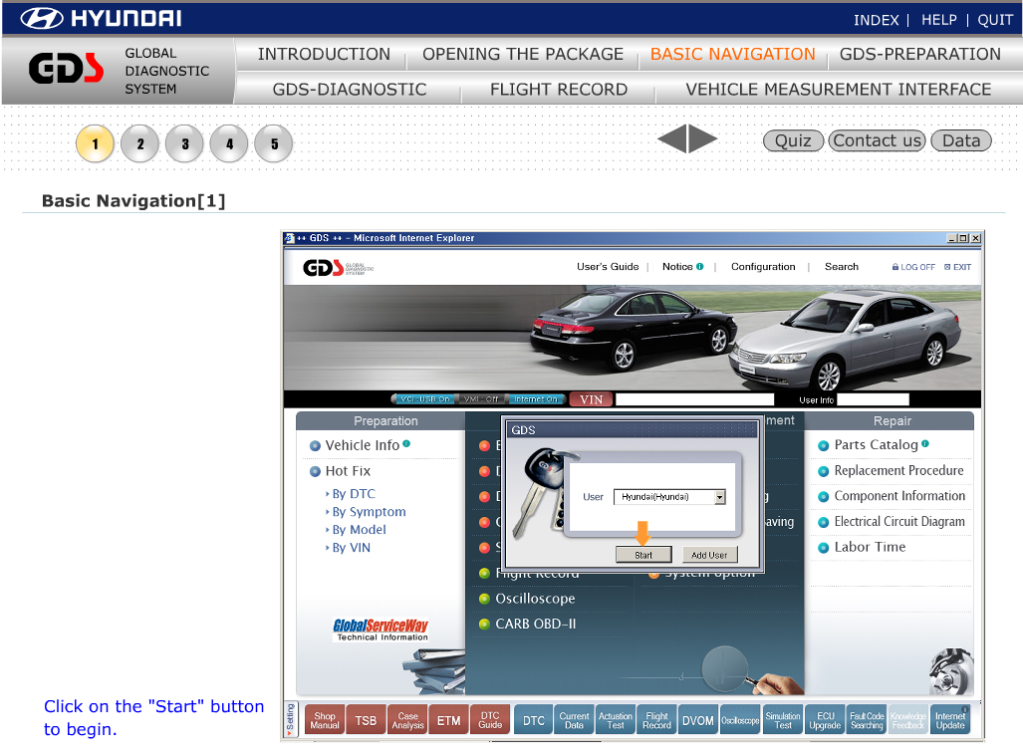Screen dimensions: 1023x756
Task: Select the ETM icon in bottom toolbar
Action: [449, 720]
